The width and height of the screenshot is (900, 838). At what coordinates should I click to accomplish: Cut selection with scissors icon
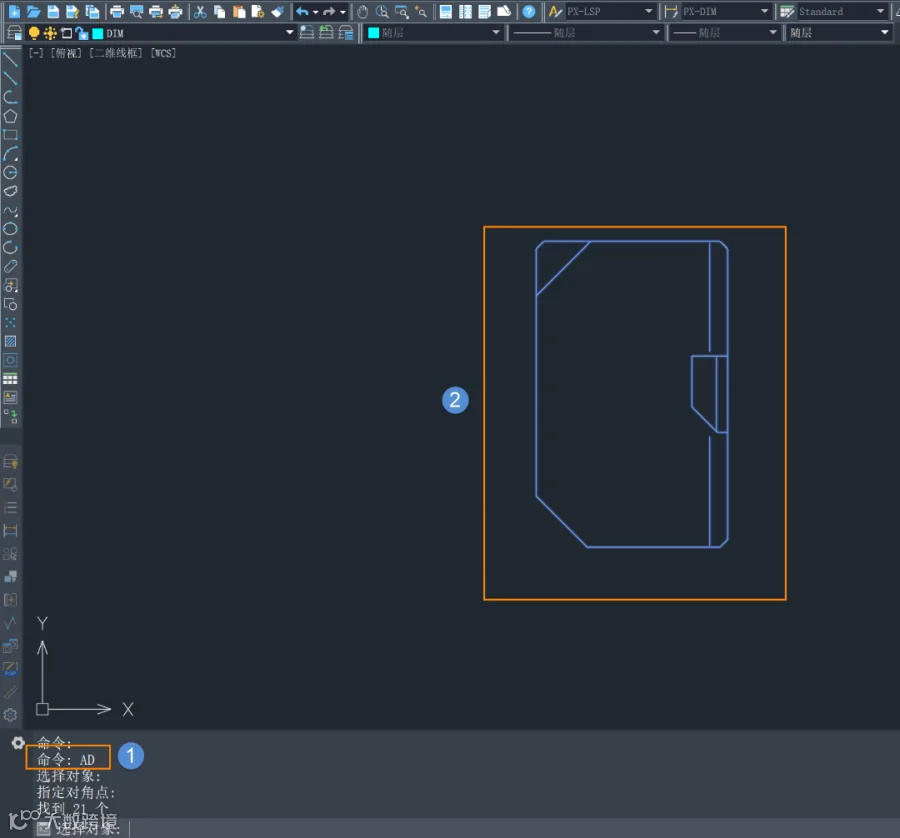pyautogui.click(x=200, y=11)
